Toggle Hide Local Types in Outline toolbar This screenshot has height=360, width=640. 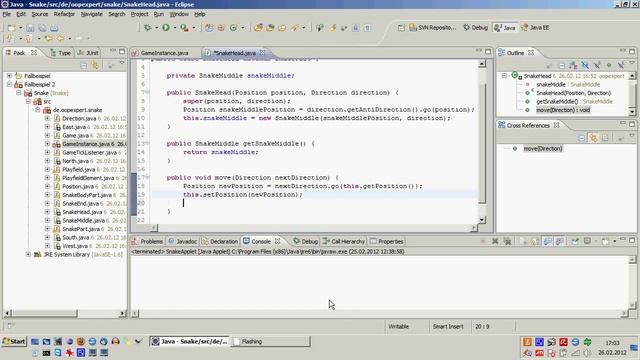click(x=621, y=65)
